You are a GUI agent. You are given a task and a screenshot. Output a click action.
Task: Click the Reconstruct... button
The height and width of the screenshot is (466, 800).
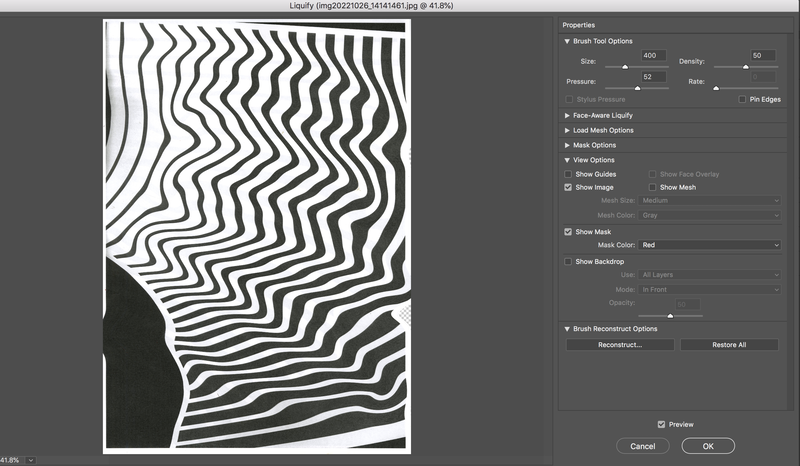(620, 345)
